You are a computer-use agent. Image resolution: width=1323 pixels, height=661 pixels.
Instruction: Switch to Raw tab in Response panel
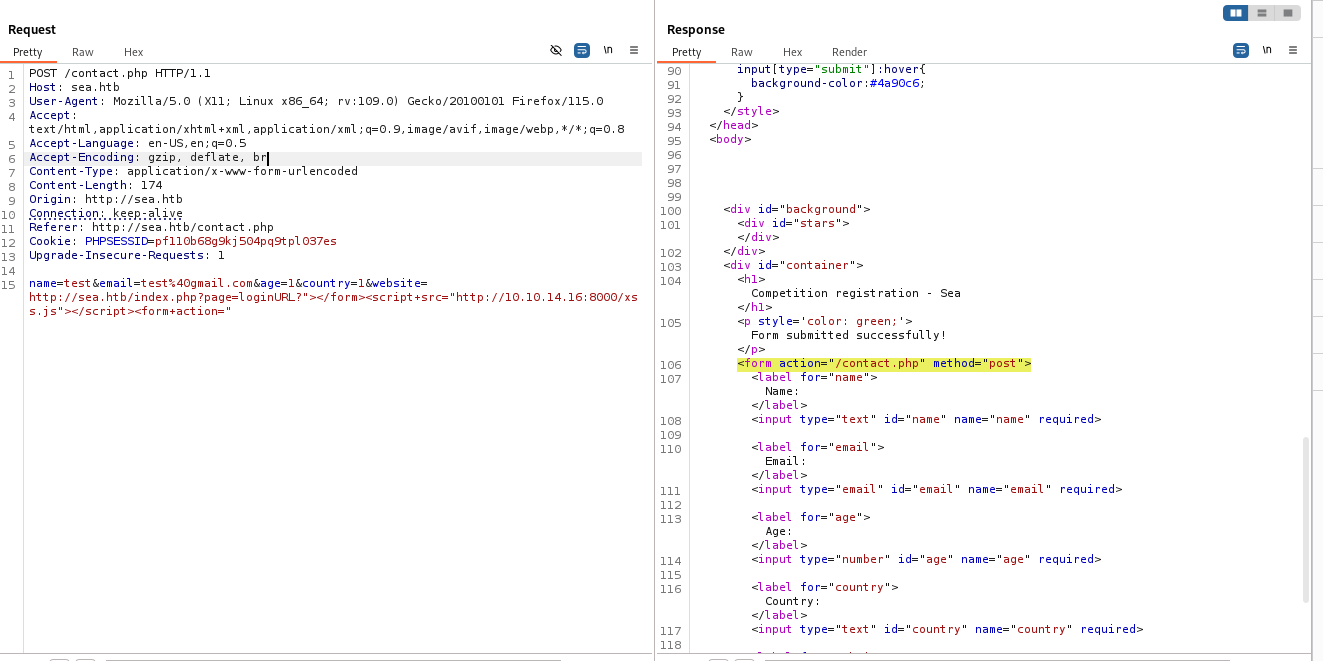(742, 52)
